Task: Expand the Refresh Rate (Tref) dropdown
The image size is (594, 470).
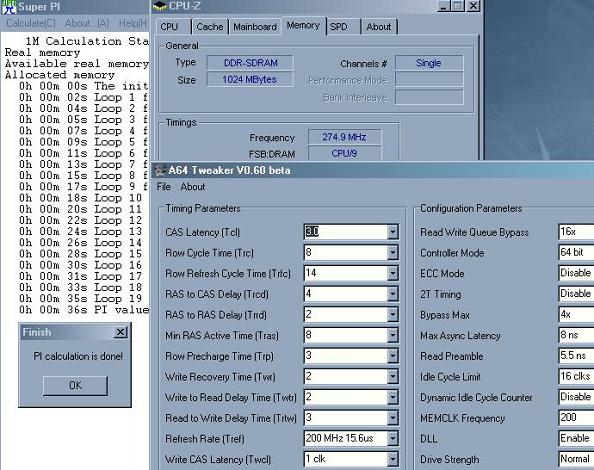Action: coord(392,438)
